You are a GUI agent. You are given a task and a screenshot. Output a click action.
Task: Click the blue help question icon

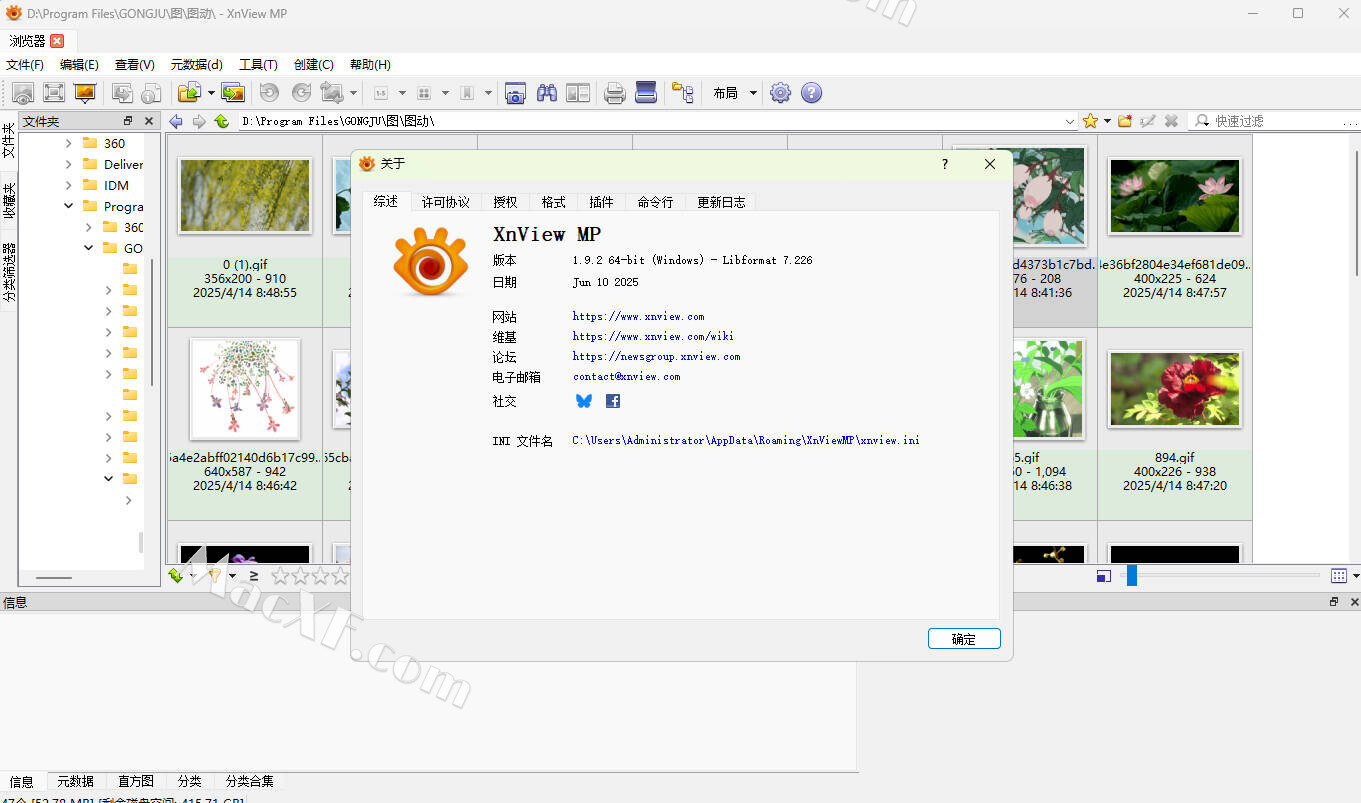coord(812,93)
